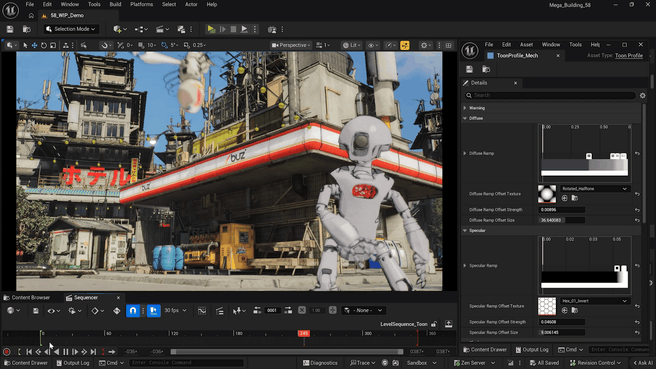This screenshot has width=656, height=369.
Task: Click the Eject play toolbar button
Action: 244,29
